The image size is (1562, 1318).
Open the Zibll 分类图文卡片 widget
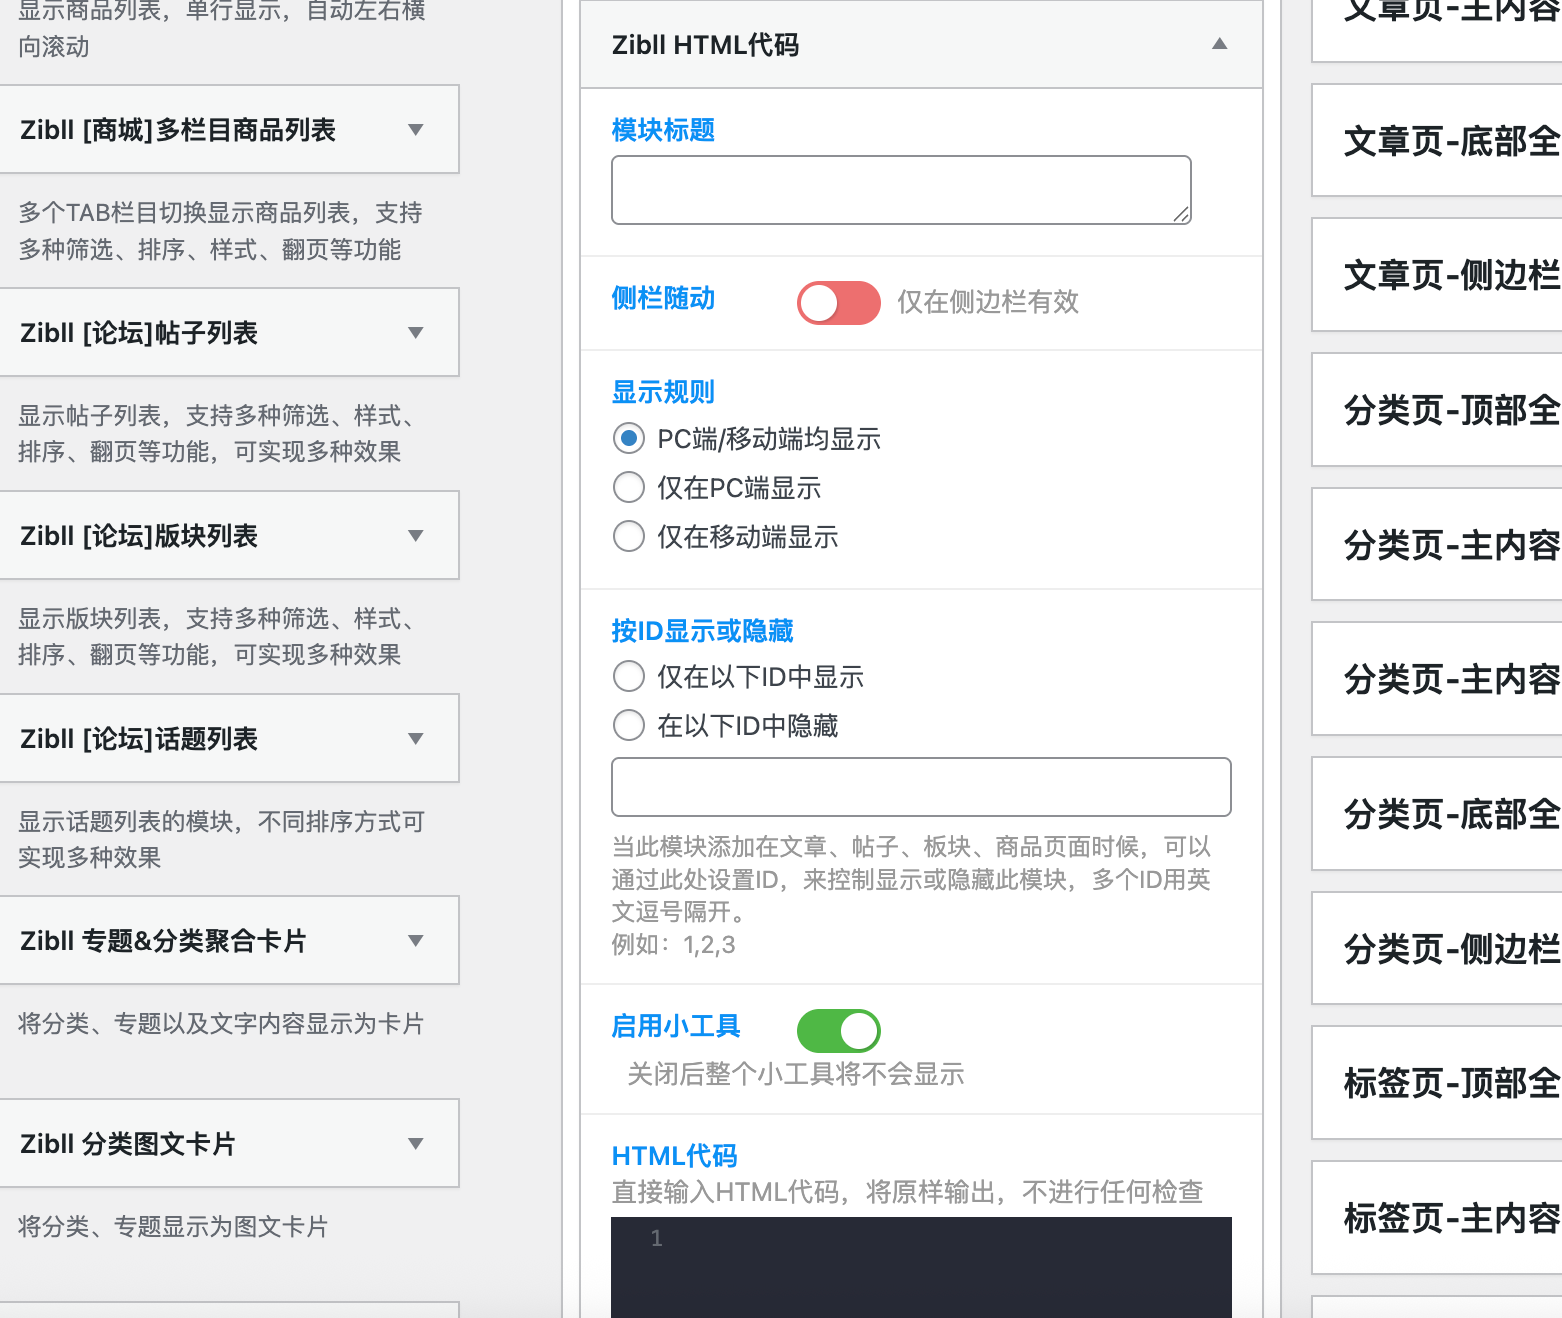coord(417,1143)
